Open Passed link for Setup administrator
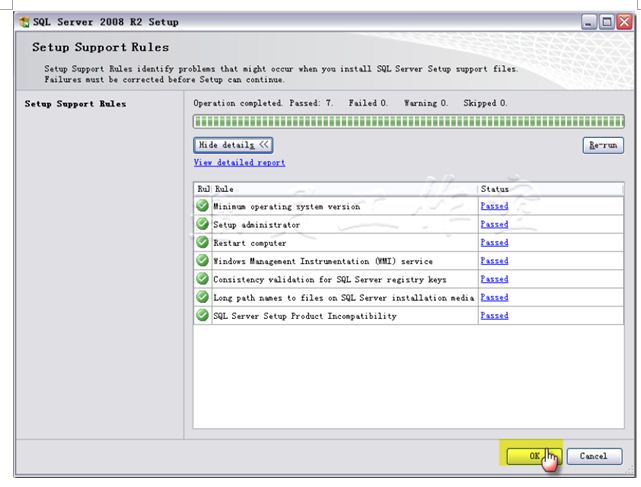Image resolution: width=641 pixels, height=487 pixels. 494,224
